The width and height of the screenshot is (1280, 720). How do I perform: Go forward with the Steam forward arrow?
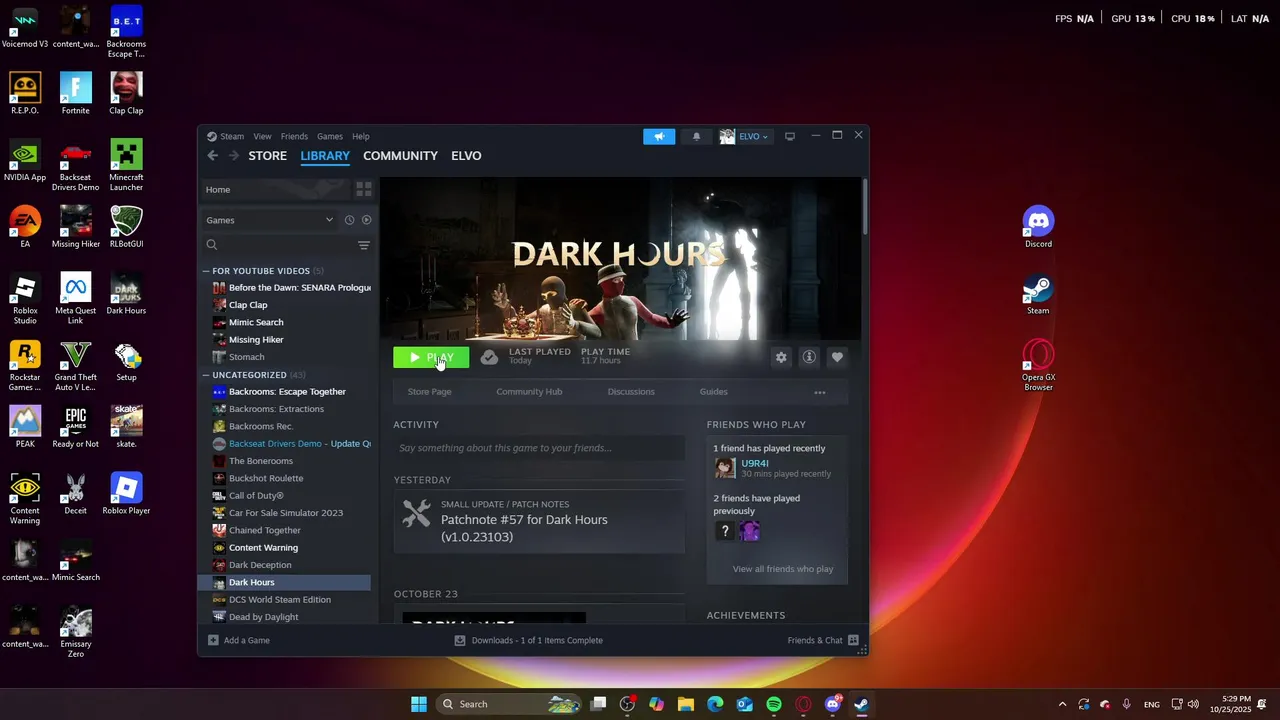click(234, 156)
